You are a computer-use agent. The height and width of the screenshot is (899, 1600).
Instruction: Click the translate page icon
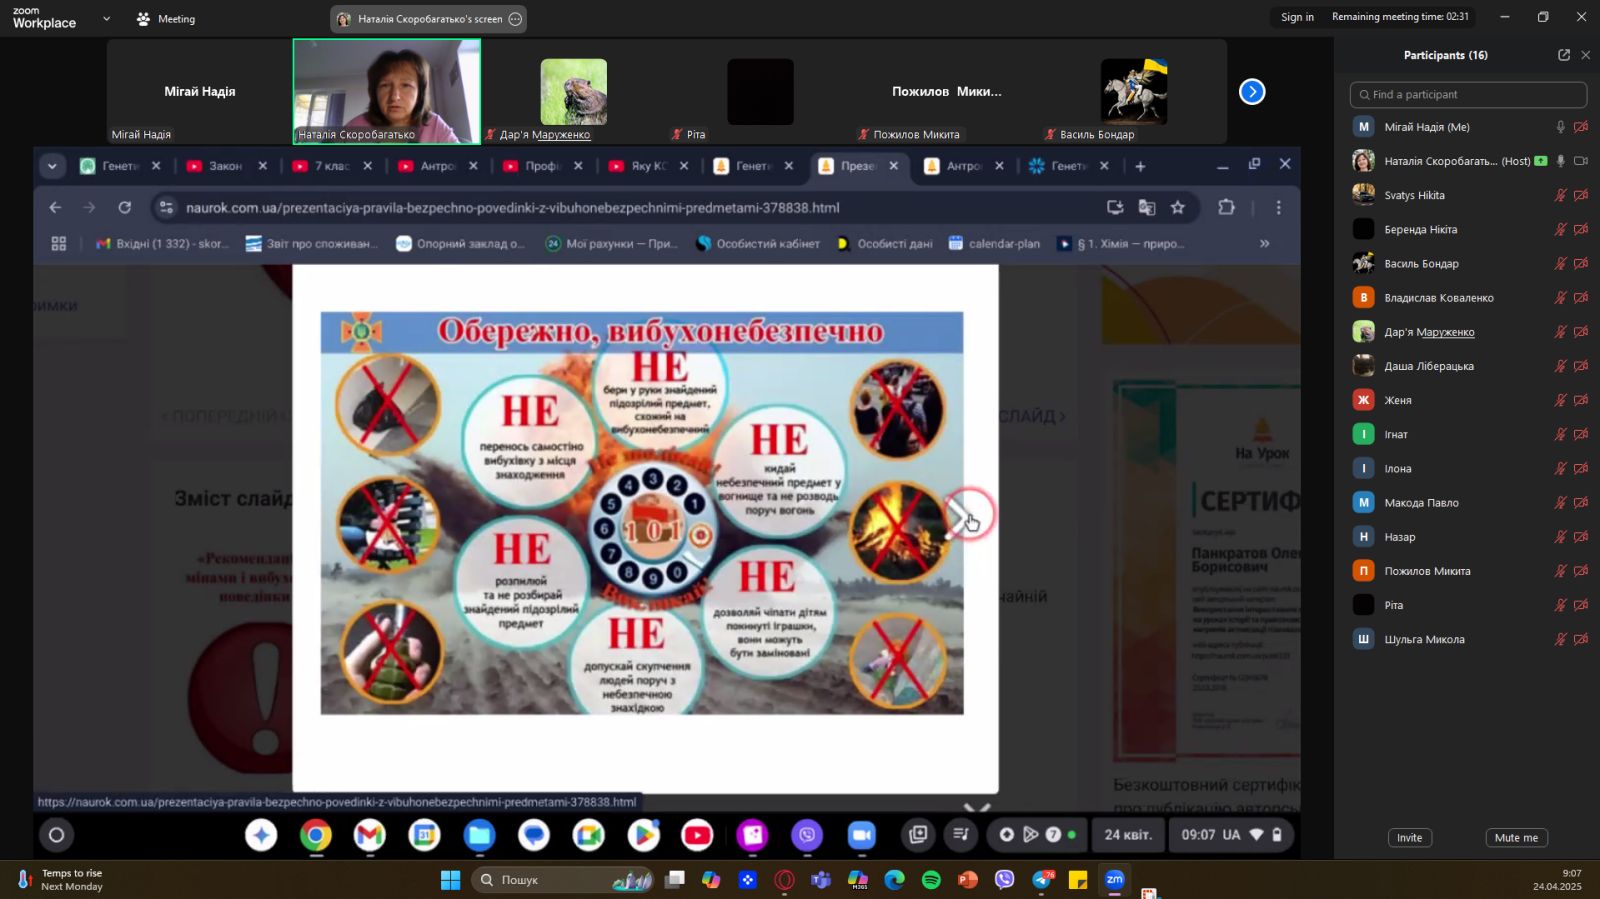pyautogui.click(x=1147, y=207)
